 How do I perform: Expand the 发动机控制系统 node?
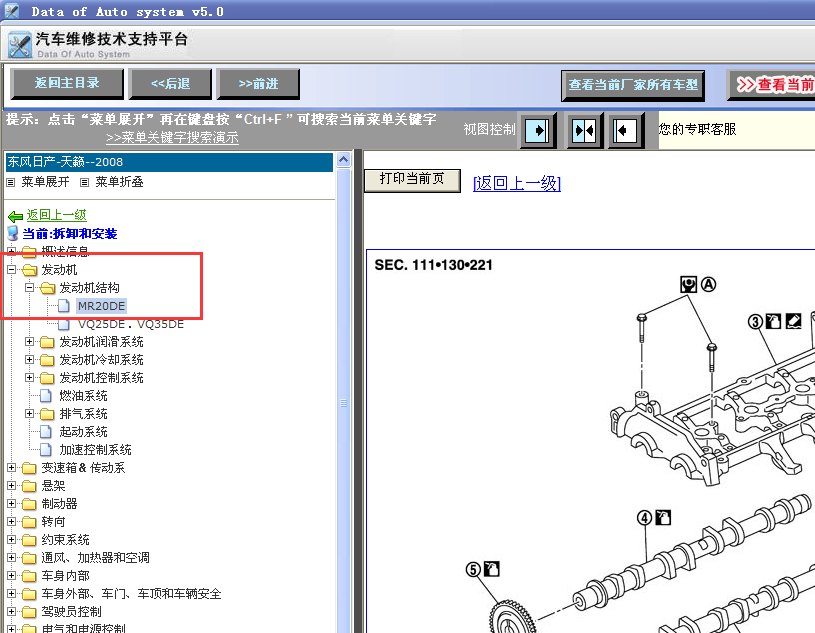[x=30, y=377]
